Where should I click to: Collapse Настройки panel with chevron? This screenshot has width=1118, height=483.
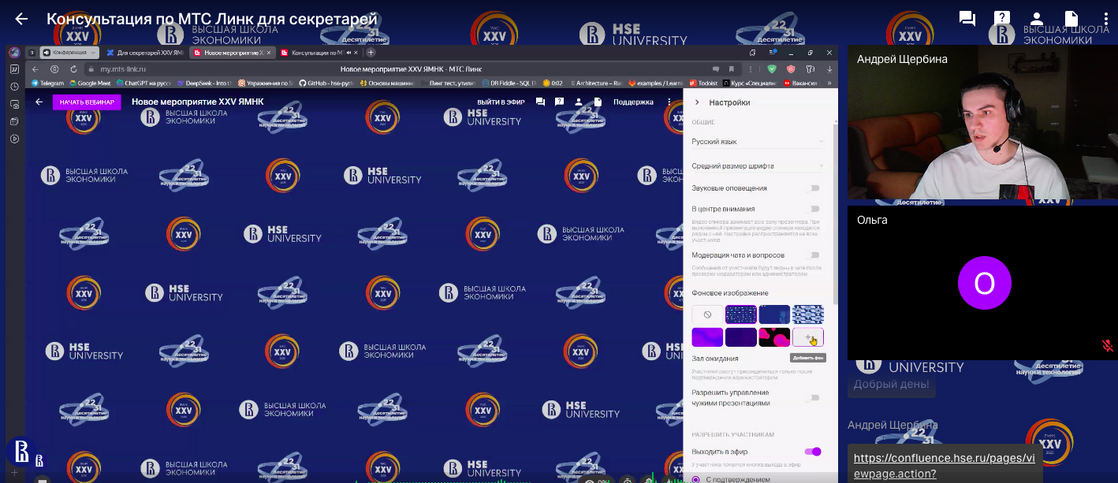click(x=697, y=103)
